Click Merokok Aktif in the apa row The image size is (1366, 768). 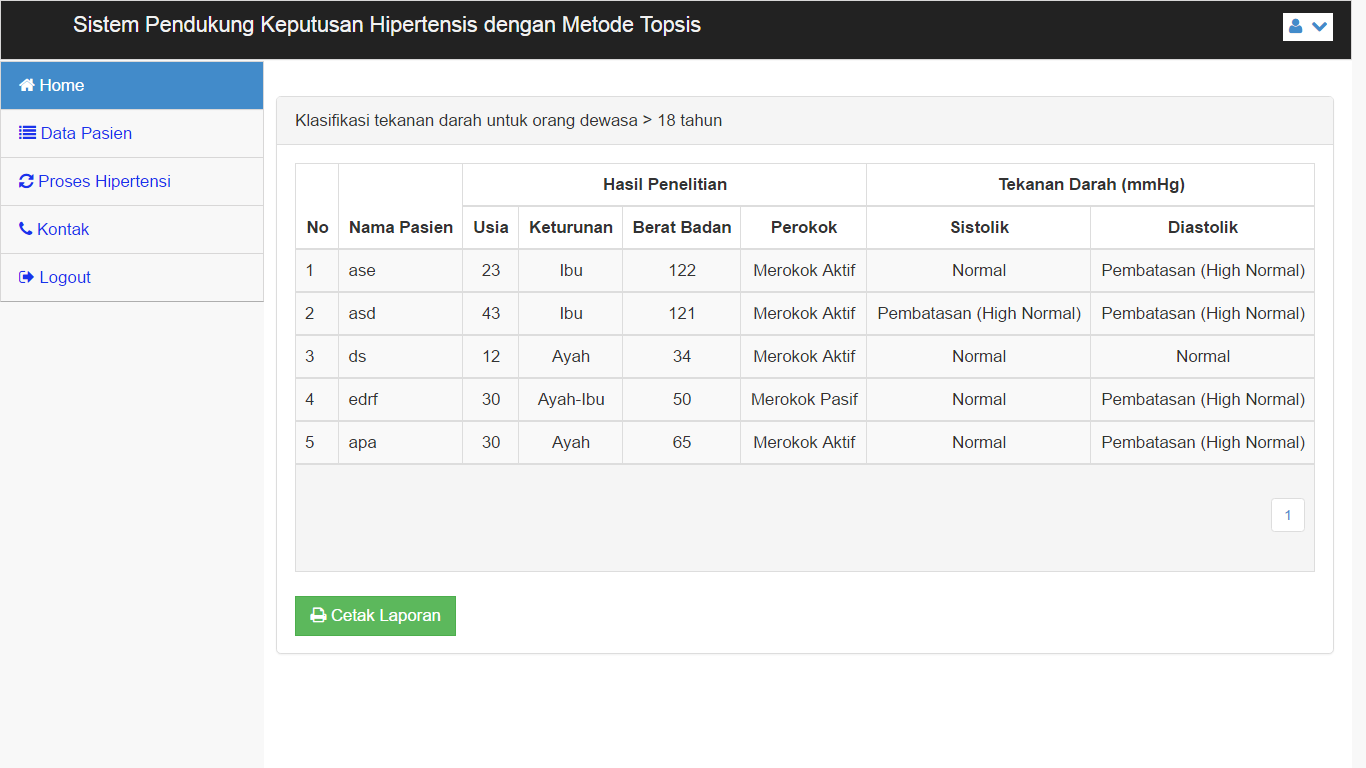coord(804,442)
